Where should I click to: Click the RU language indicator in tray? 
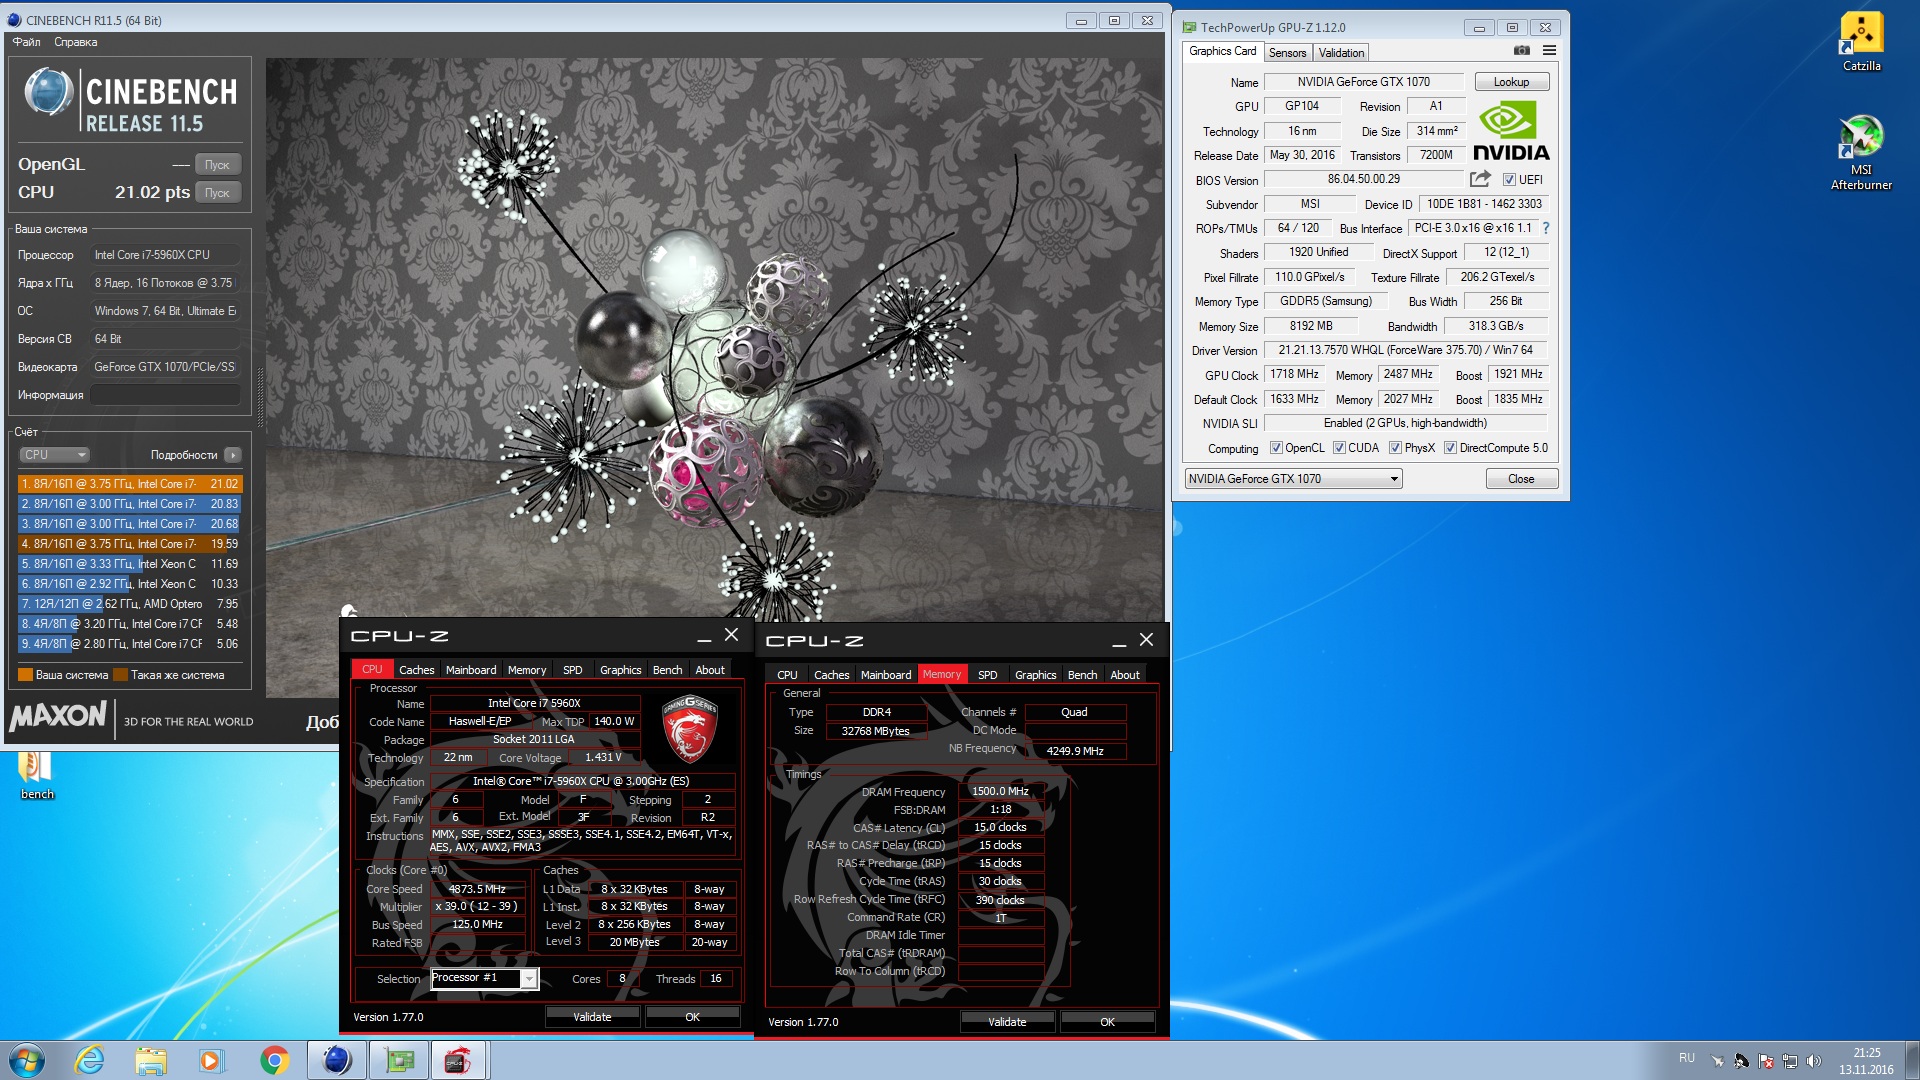pos(1687,1058)
